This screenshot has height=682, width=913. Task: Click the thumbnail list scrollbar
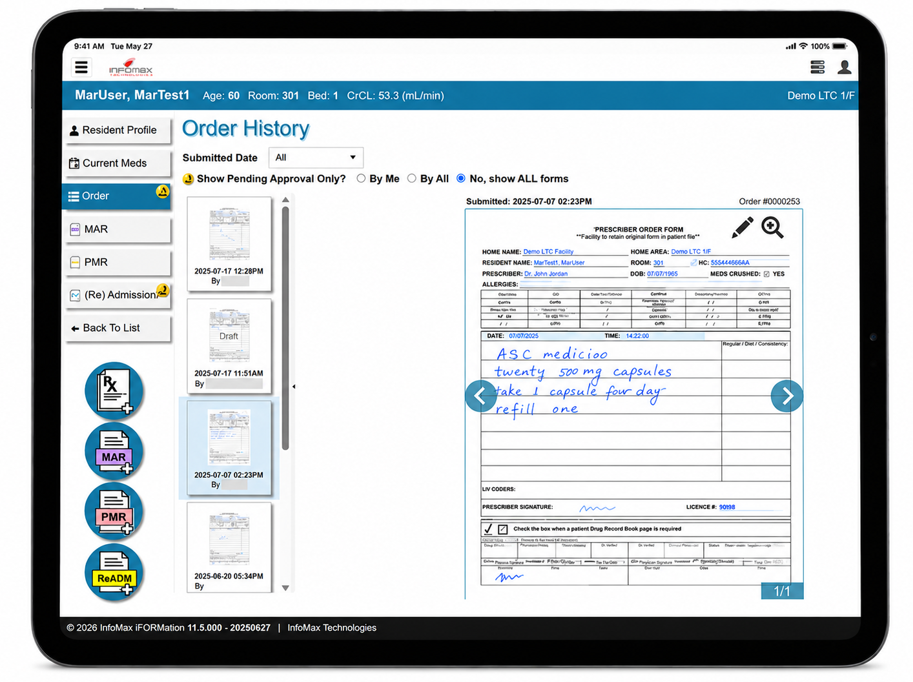285,329
